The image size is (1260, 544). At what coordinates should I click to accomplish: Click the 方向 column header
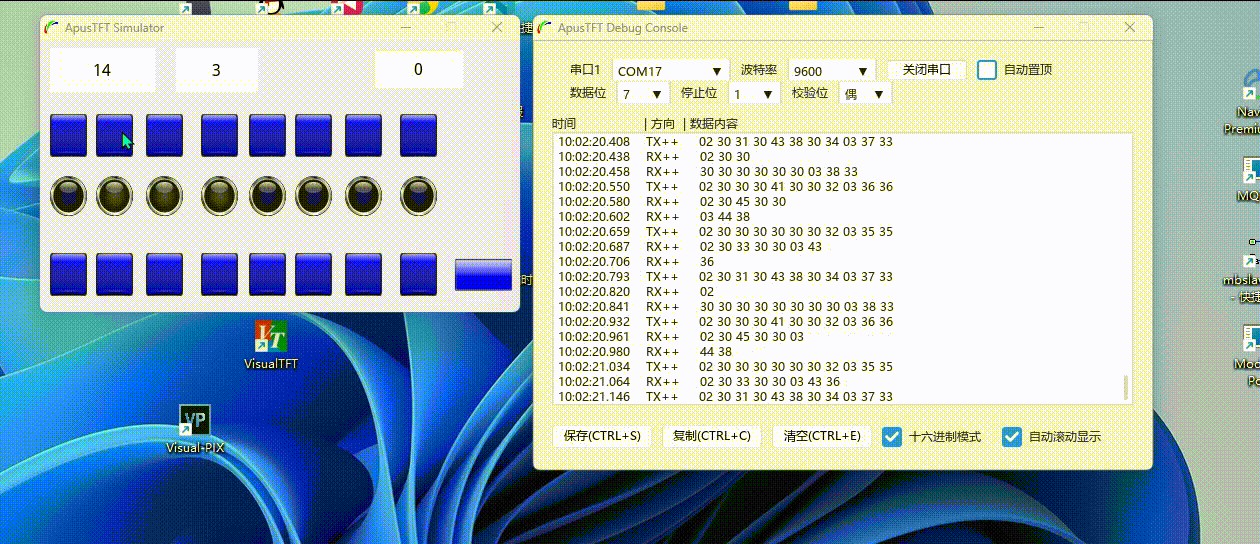663,124
